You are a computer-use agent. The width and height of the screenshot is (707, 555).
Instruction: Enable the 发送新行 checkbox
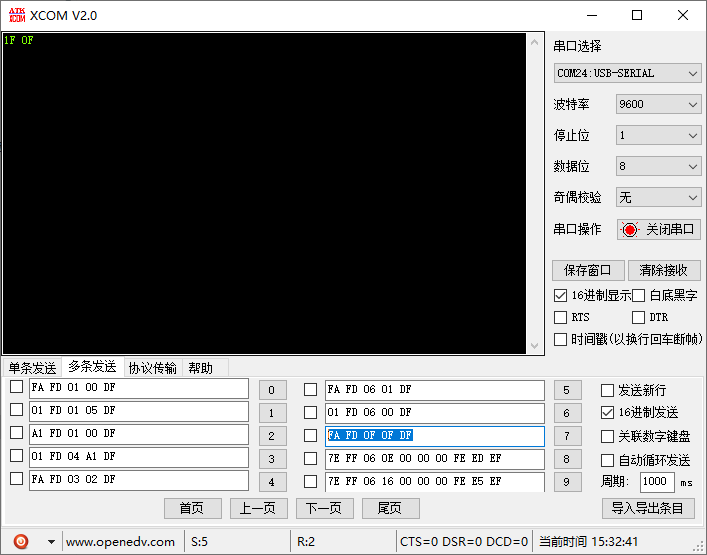point(607,390)
